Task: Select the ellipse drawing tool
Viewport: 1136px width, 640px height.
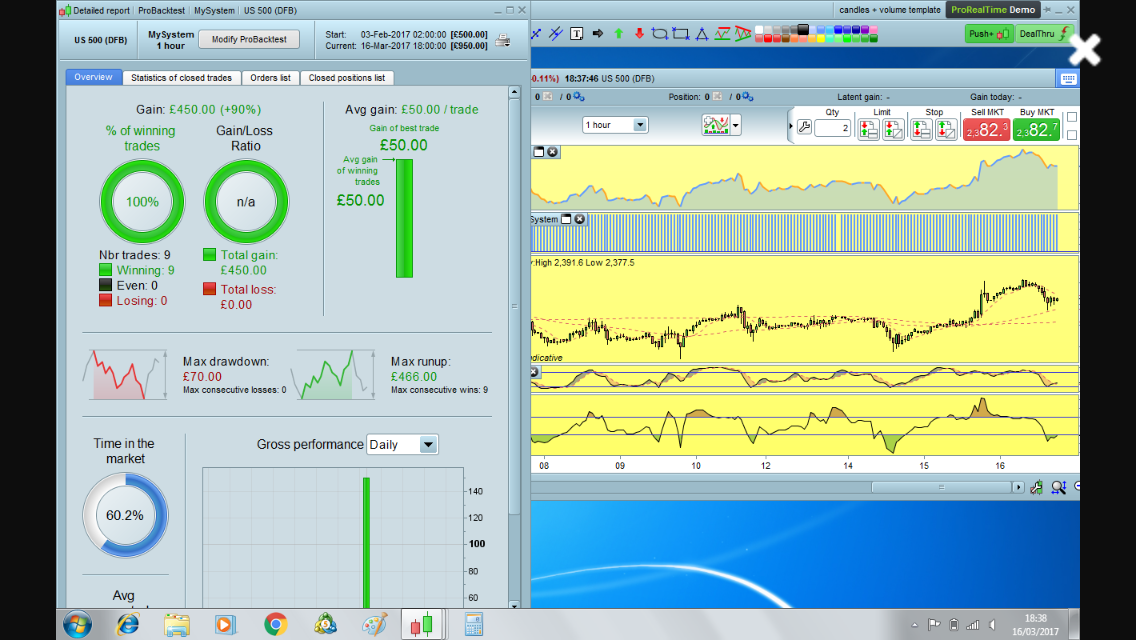Action: (659, 33)
